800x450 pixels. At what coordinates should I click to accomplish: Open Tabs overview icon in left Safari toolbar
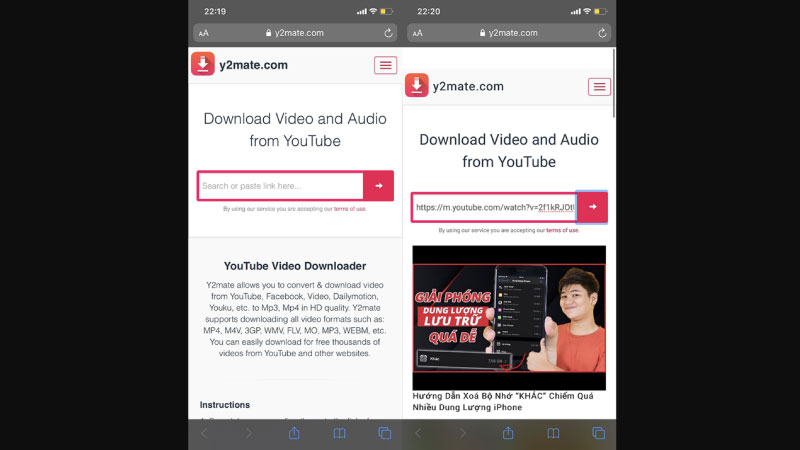point(385,433)
